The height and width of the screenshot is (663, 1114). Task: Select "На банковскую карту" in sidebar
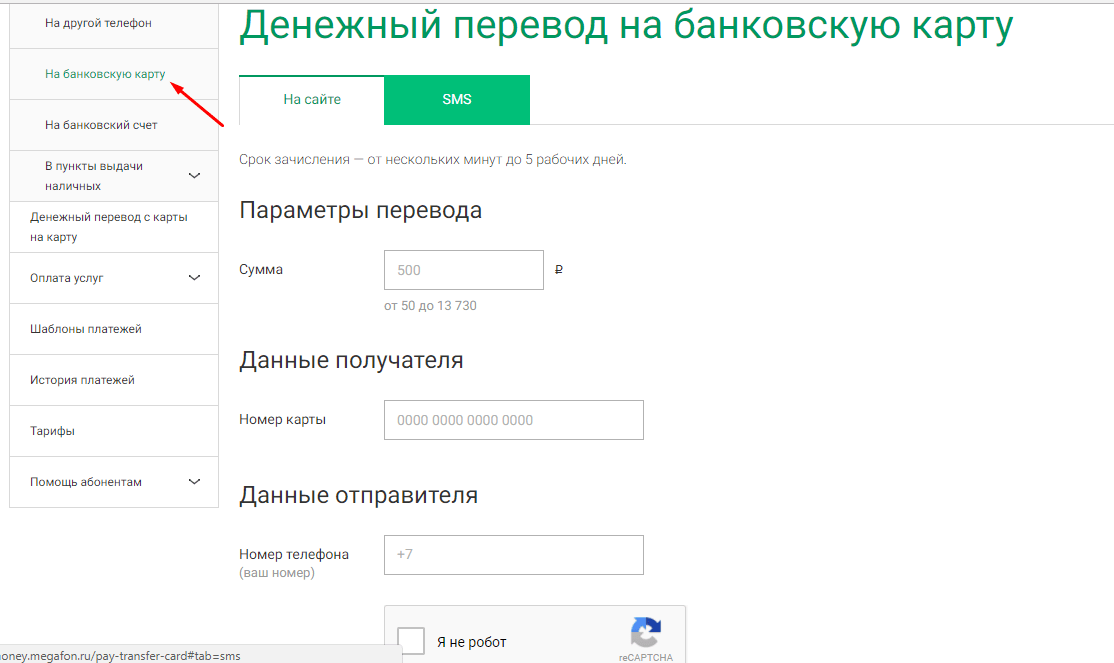pos(105,74)
